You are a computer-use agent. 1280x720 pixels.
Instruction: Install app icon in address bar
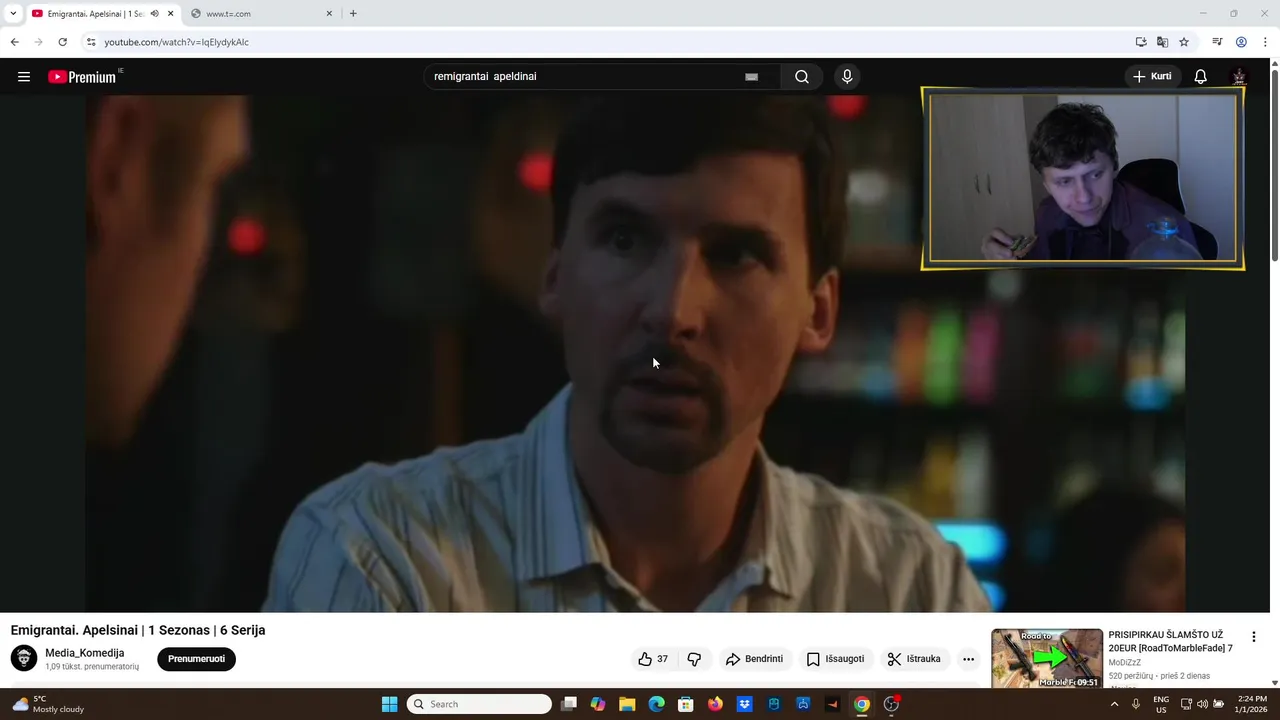1141,42
